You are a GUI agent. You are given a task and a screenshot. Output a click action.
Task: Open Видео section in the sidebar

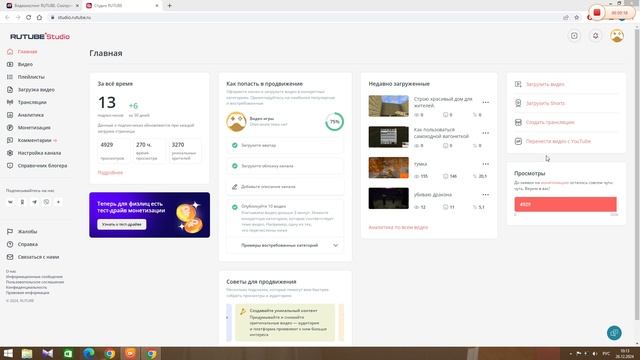pyautogui.click(x=25, y=64)
